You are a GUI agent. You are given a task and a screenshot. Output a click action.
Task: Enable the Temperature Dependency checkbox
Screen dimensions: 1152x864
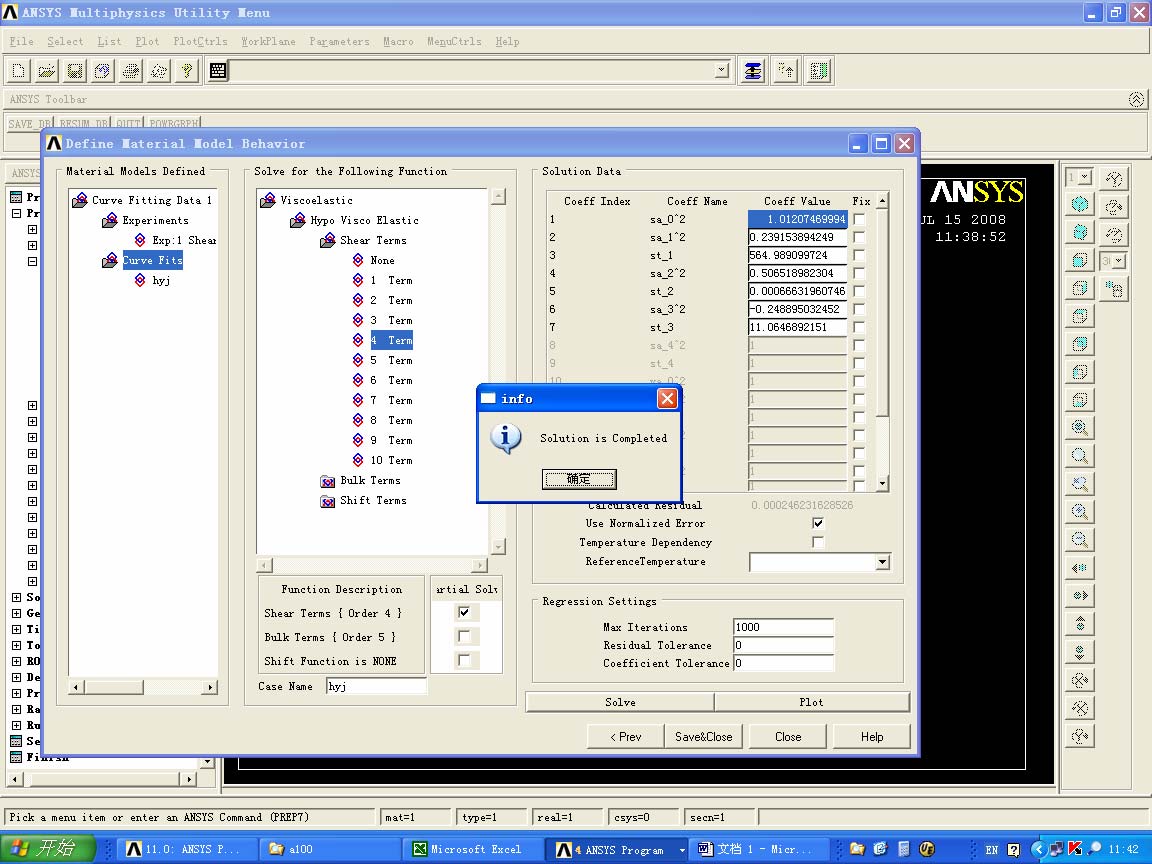click(818, 542)
